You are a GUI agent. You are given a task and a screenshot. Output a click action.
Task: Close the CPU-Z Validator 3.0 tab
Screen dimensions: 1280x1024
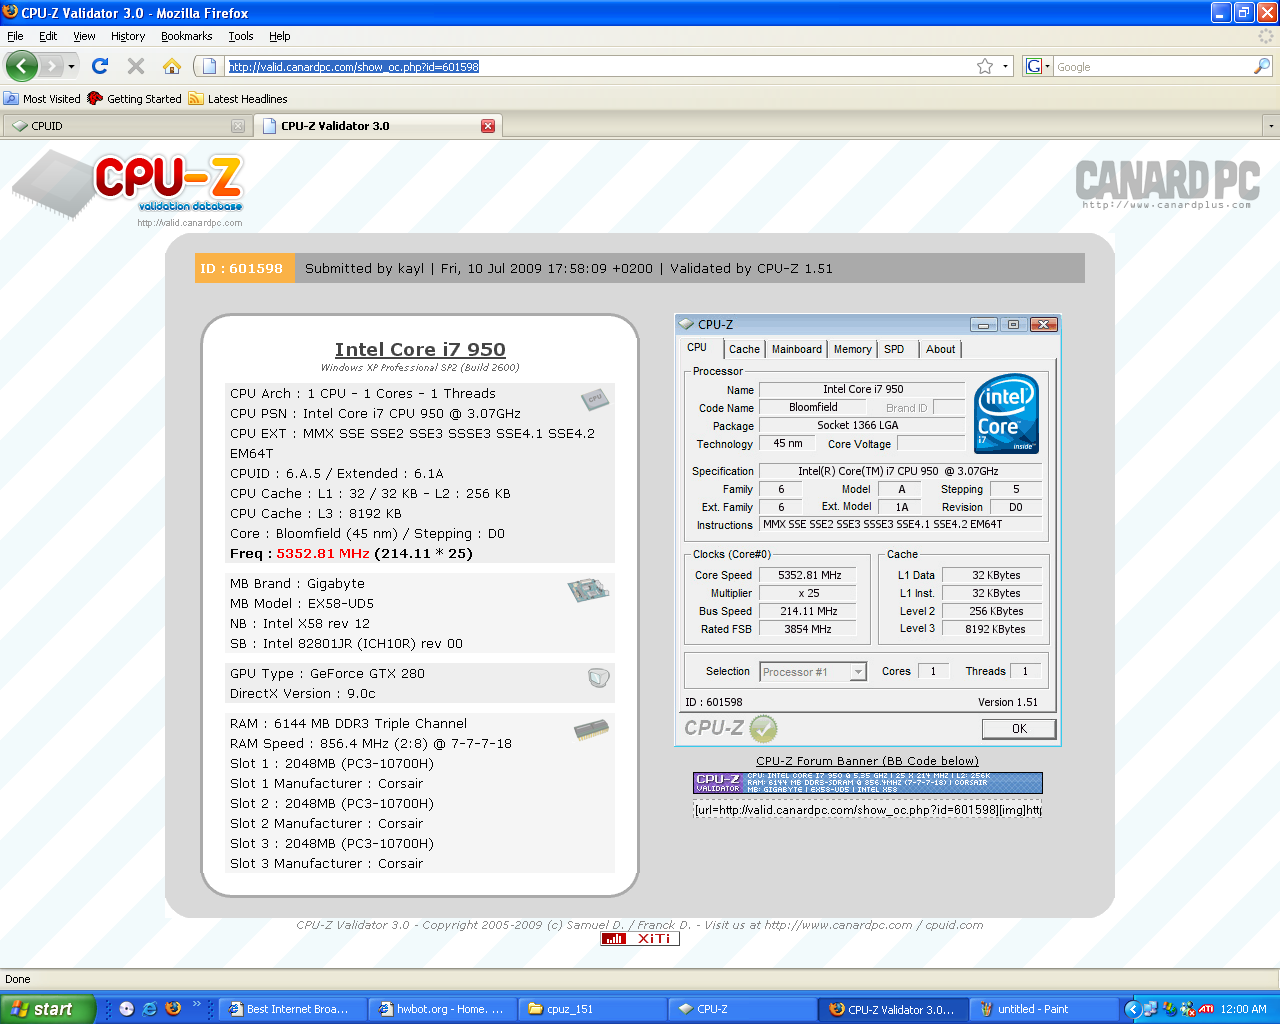click(x=488, y=126)
